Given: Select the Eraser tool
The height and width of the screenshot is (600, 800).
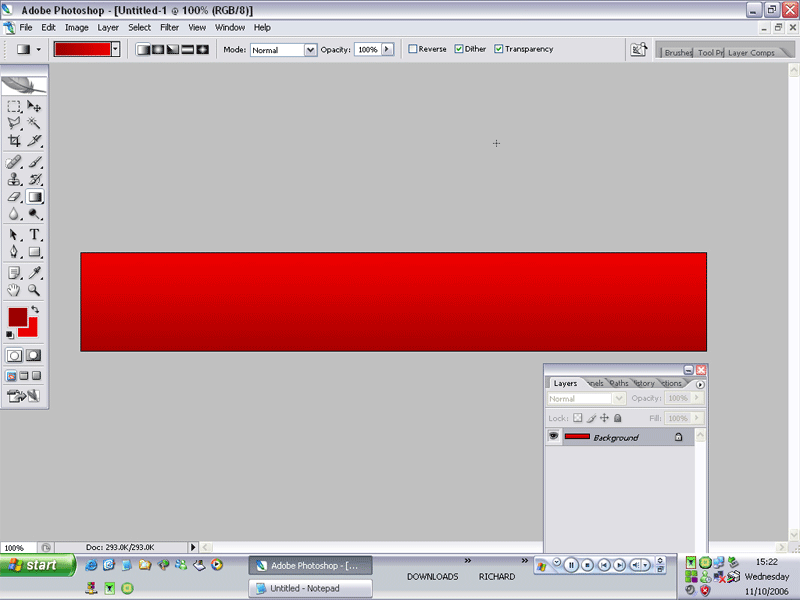Looking at the screenshot, I should point(14,196).
